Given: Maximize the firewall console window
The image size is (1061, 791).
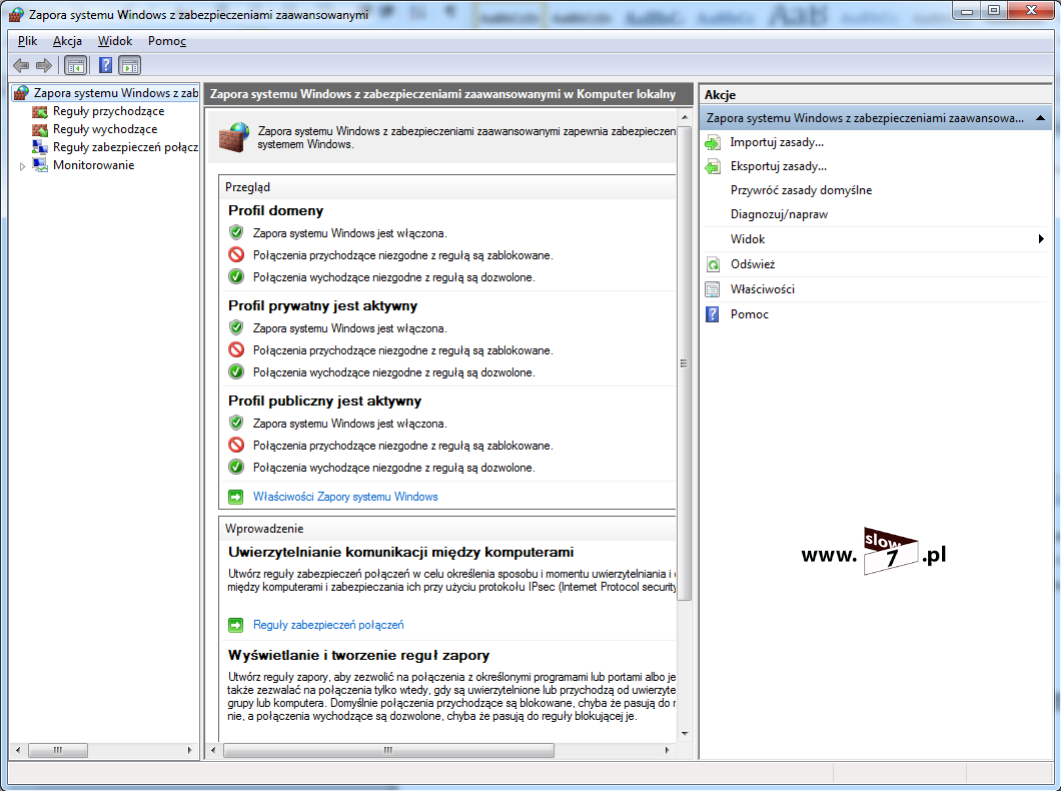Looking at the screenshot, I should (x=993, y=10).
